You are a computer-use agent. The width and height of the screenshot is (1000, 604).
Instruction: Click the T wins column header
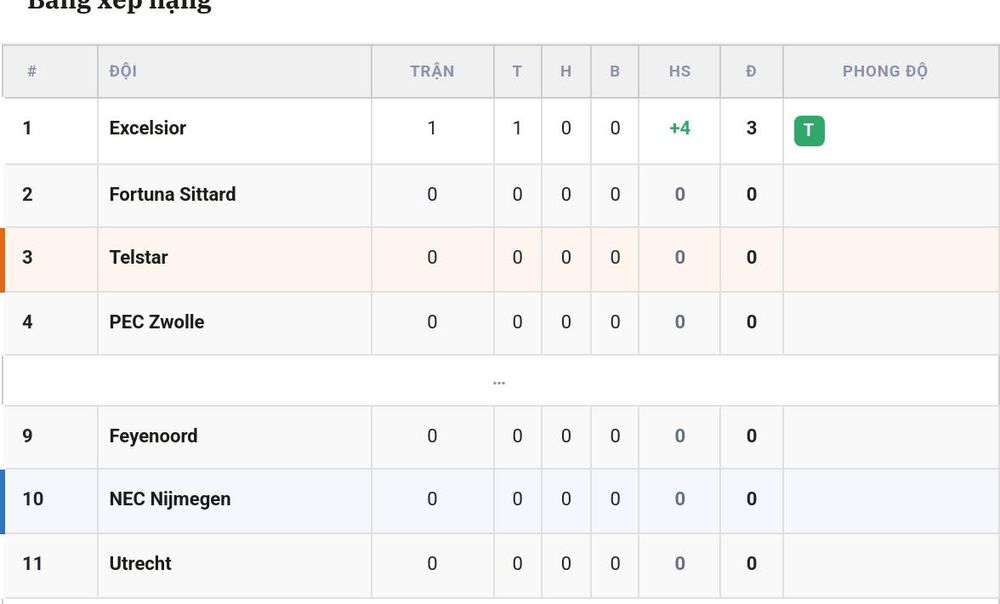pyautogui.click(x=517, y=71)
